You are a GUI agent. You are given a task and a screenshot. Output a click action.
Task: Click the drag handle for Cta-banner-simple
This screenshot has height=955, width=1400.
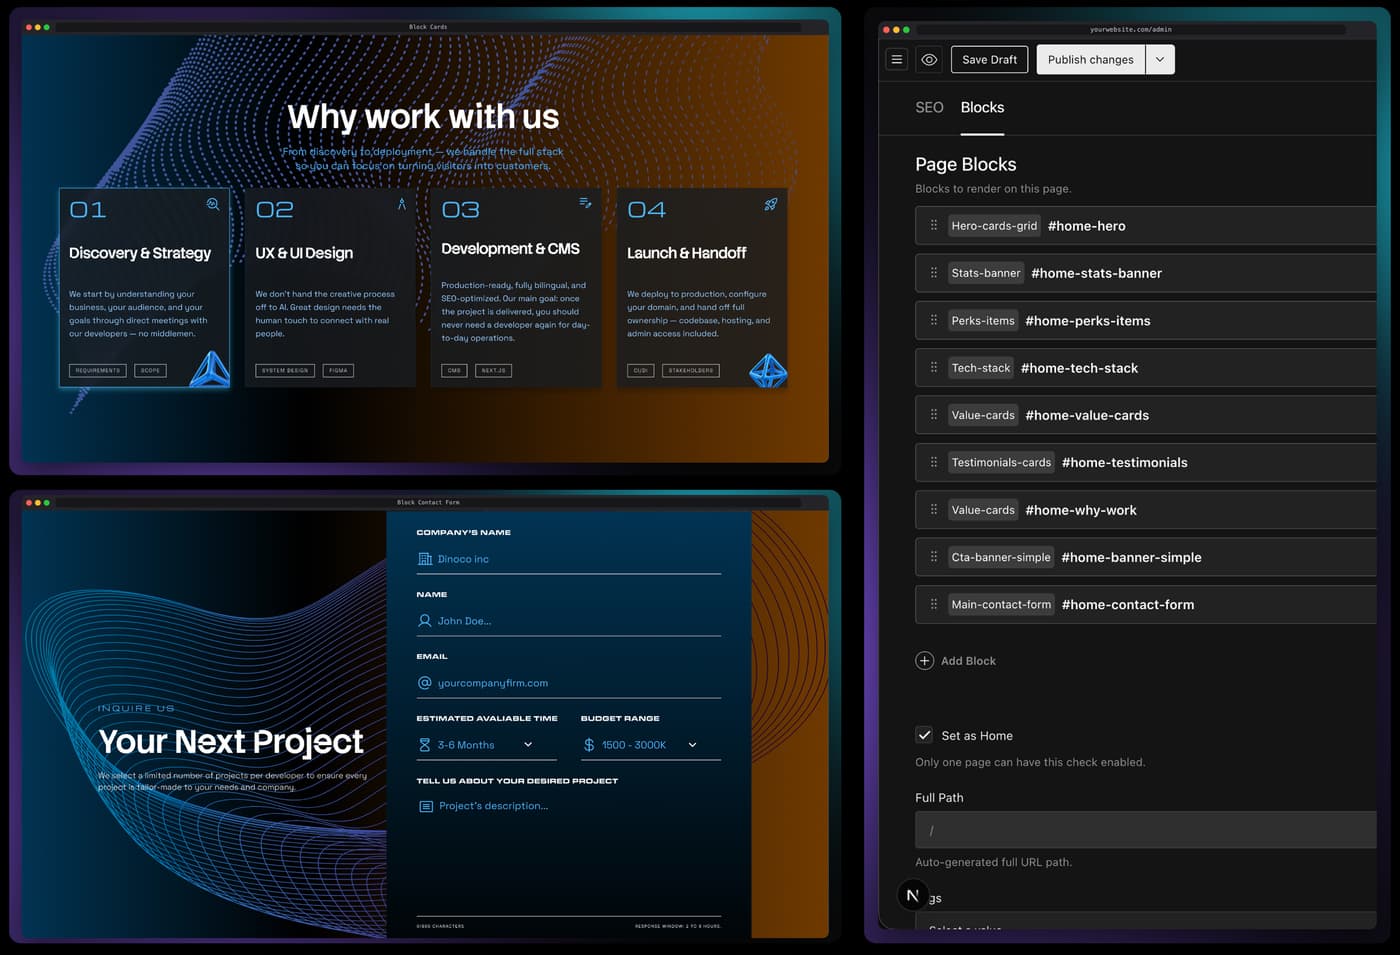click(934, 557)
